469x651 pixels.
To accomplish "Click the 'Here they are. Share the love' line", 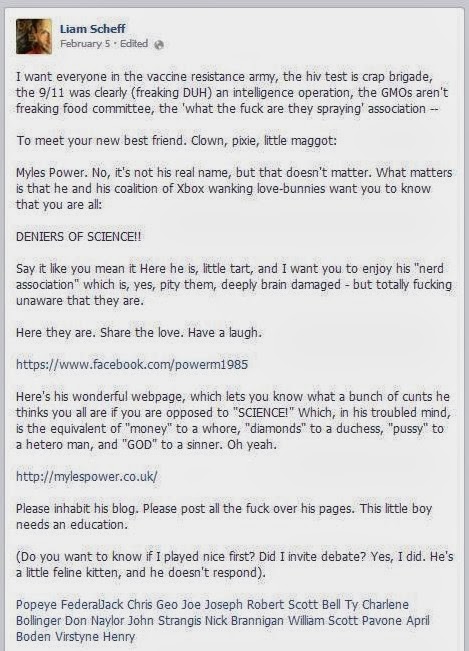I will pos(139,333).
